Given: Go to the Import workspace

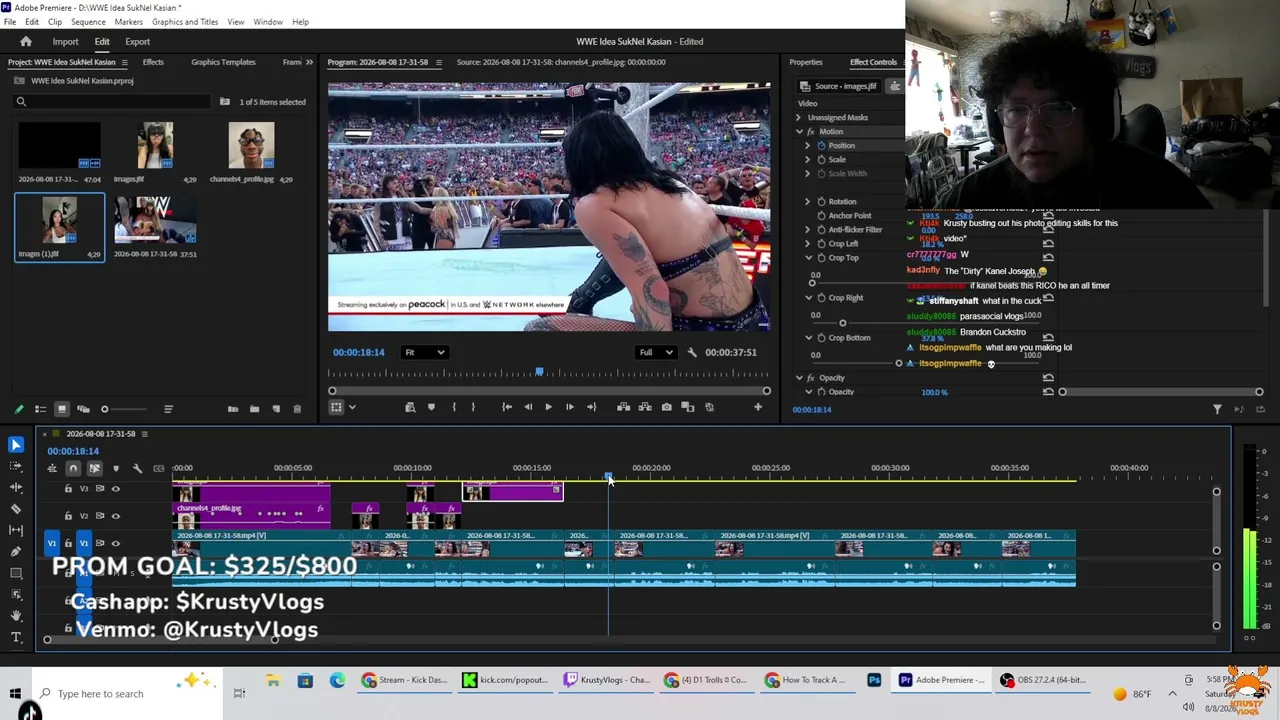Looking at the screenshot, I should coord(65,42).
